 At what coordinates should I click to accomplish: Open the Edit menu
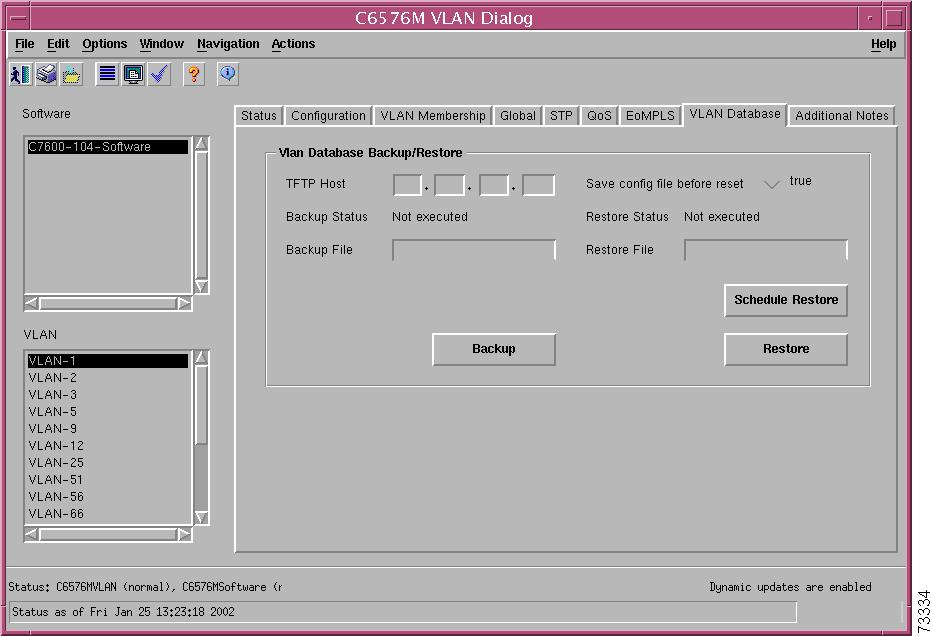(58, 44)
